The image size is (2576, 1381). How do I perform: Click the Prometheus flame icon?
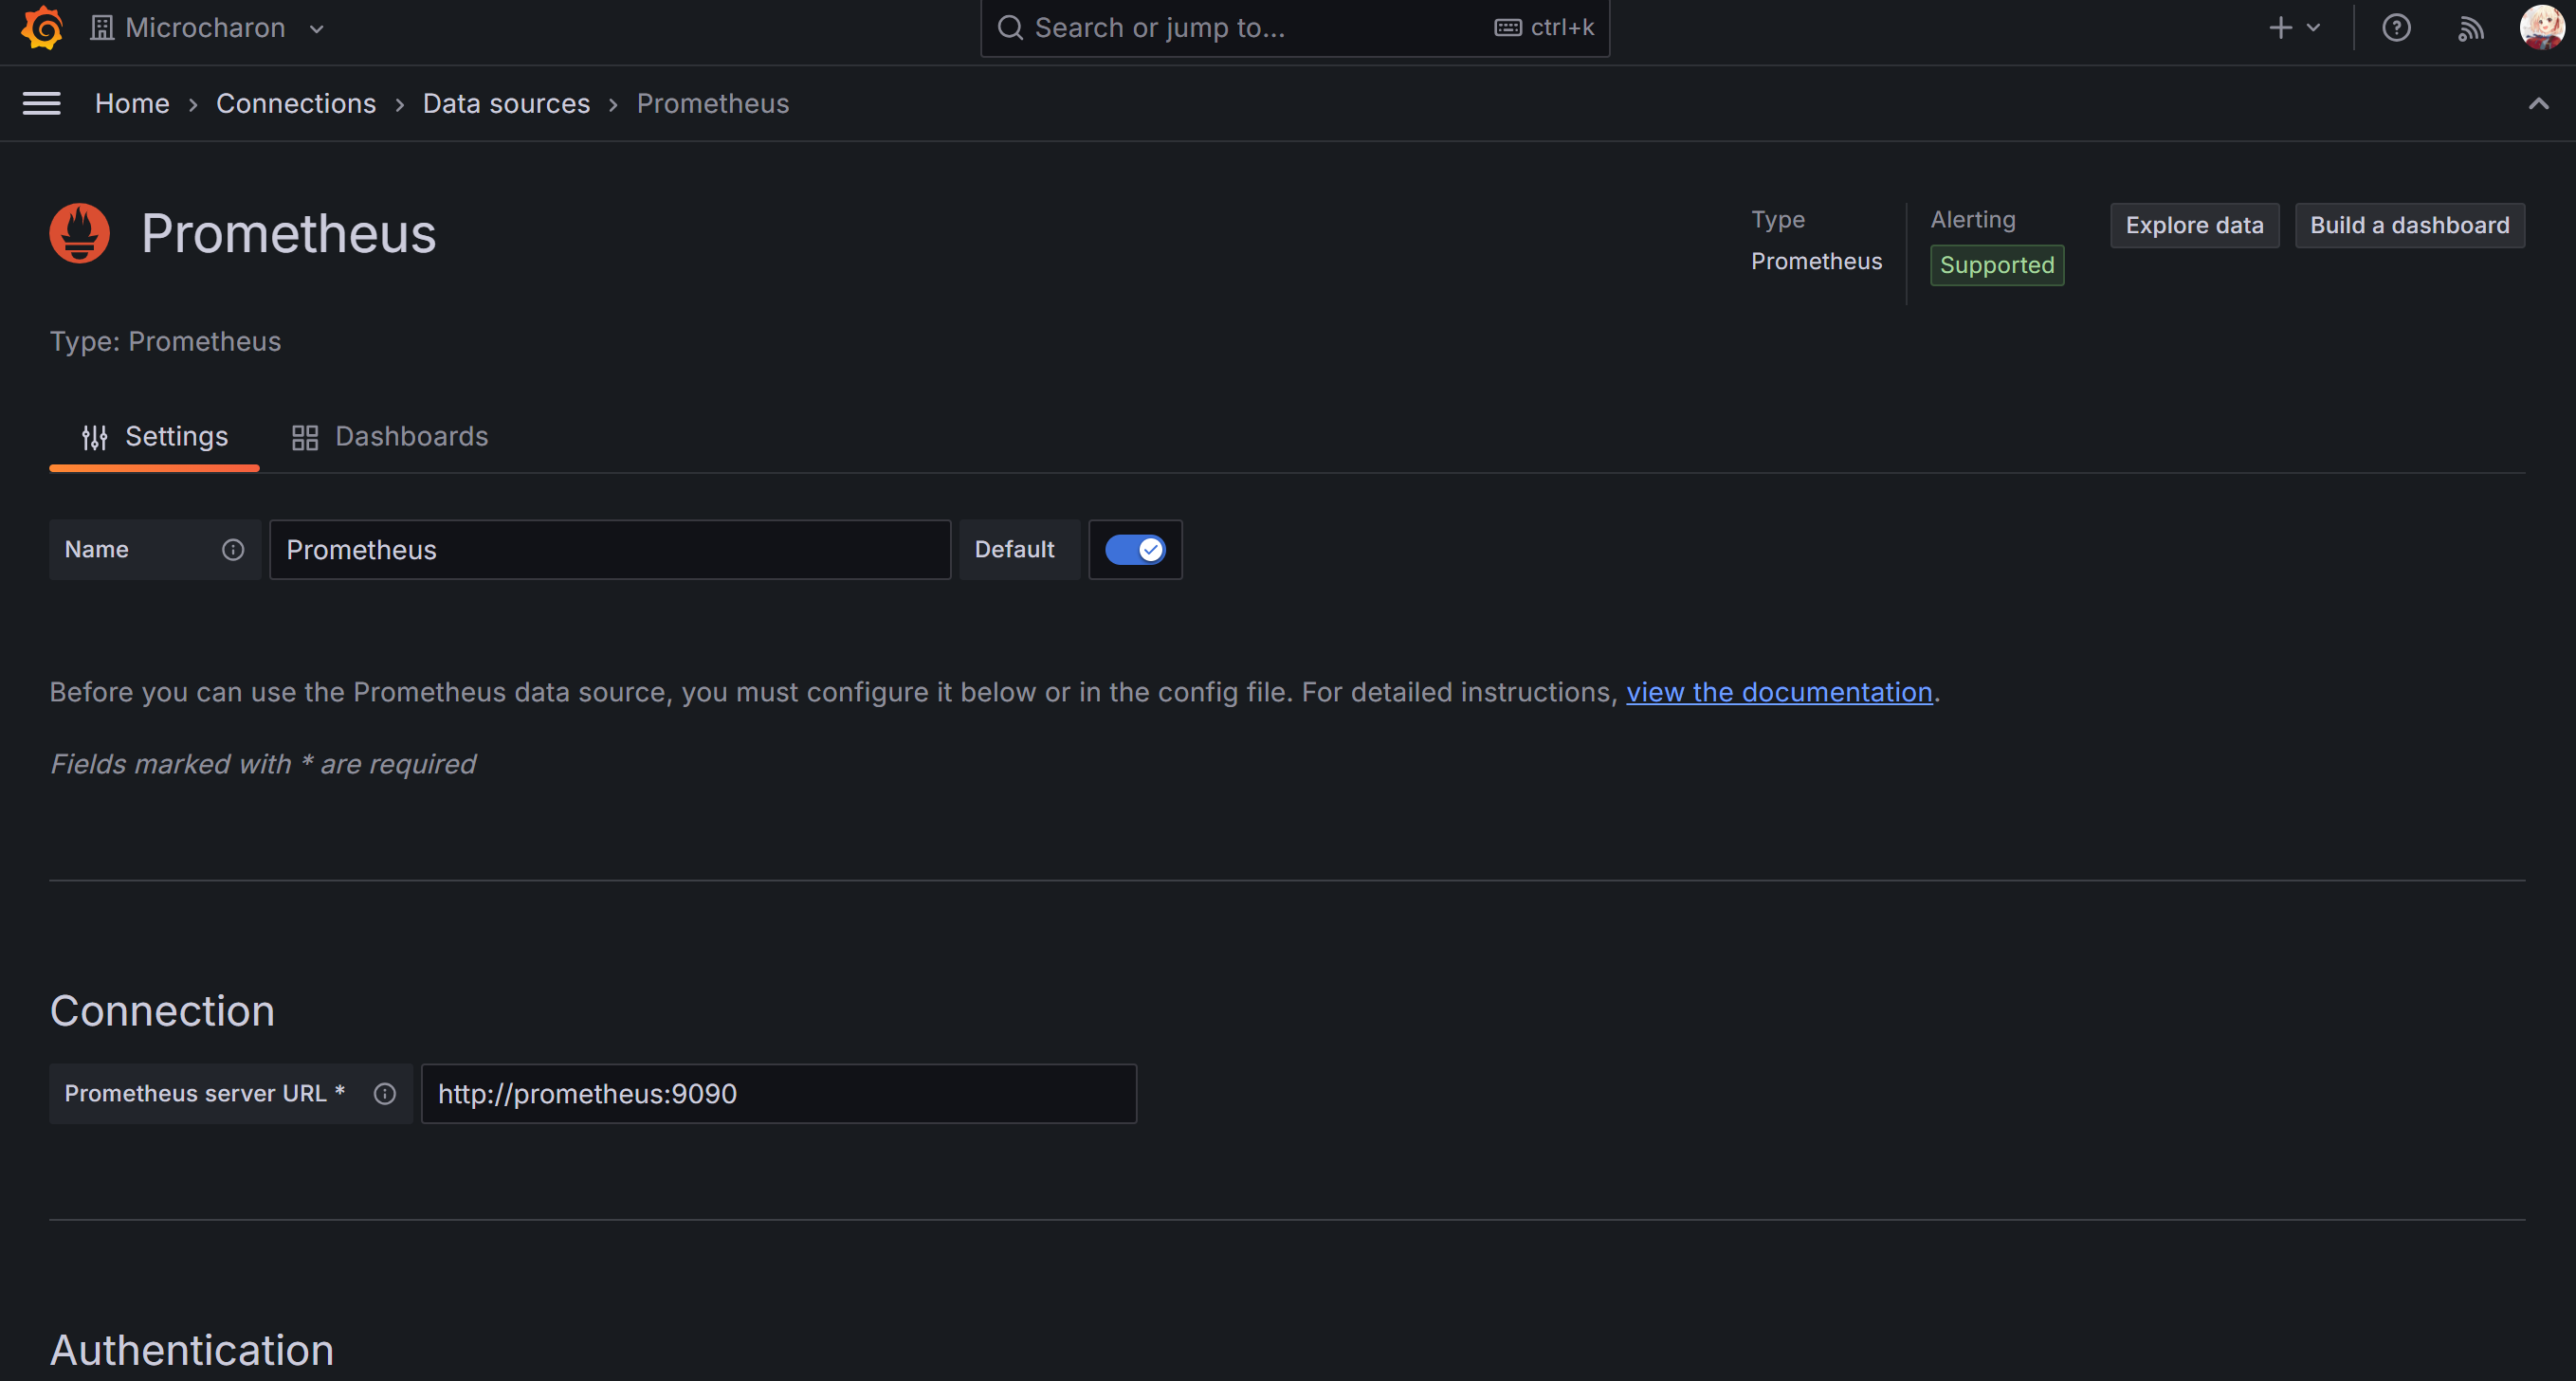pos(80,233)
